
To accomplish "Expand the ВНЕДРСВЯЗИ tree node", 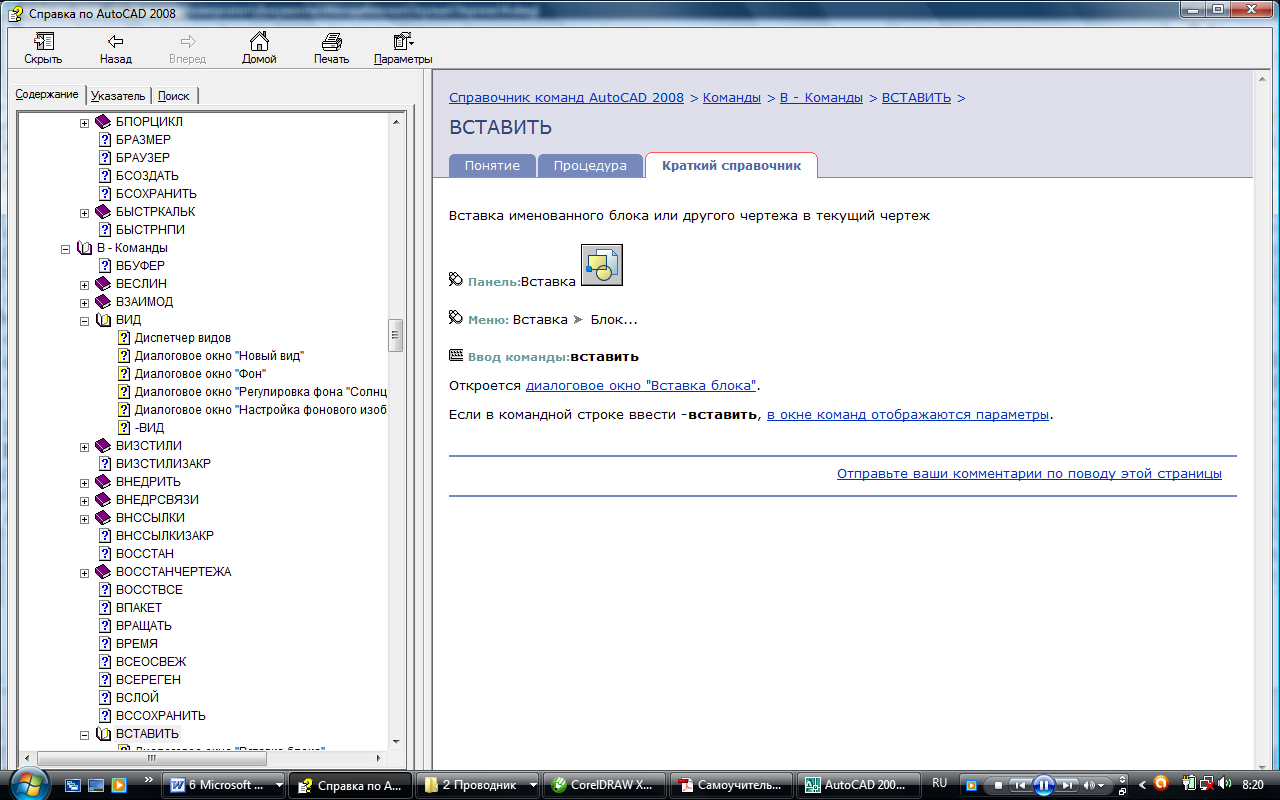I will click(85, 500).
